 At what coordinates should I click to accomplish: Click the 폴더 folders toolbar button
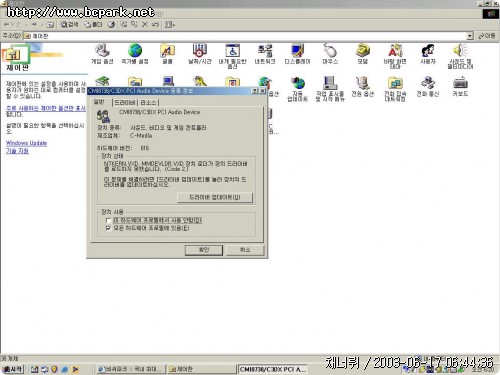93,24
